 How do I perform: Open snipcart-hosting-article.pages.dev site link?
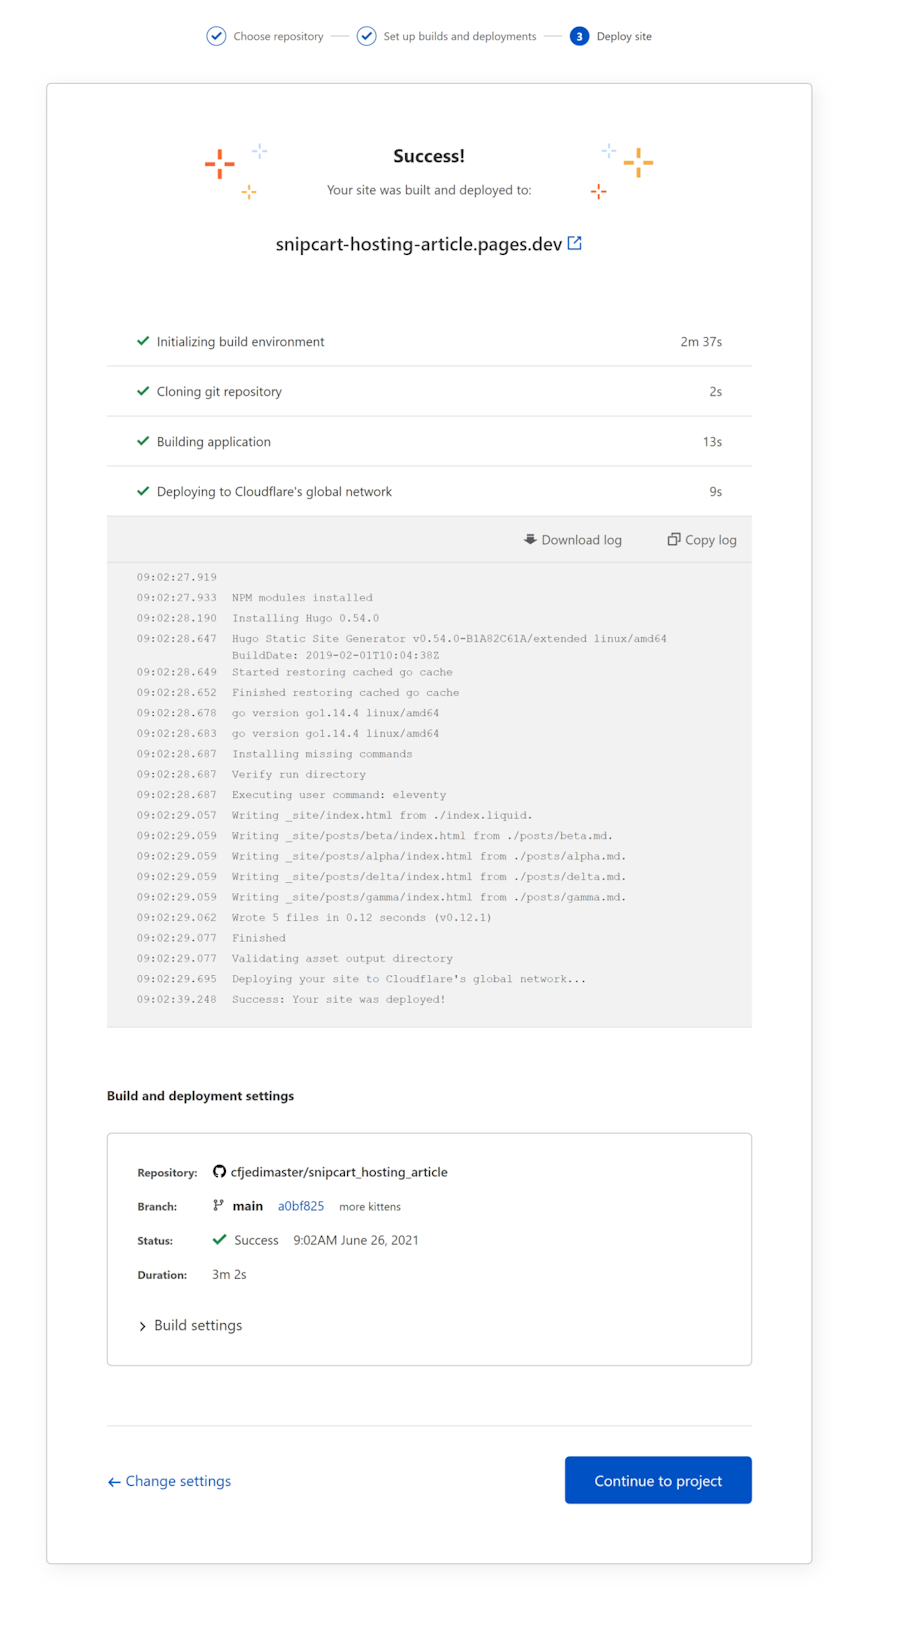(419, 244)
